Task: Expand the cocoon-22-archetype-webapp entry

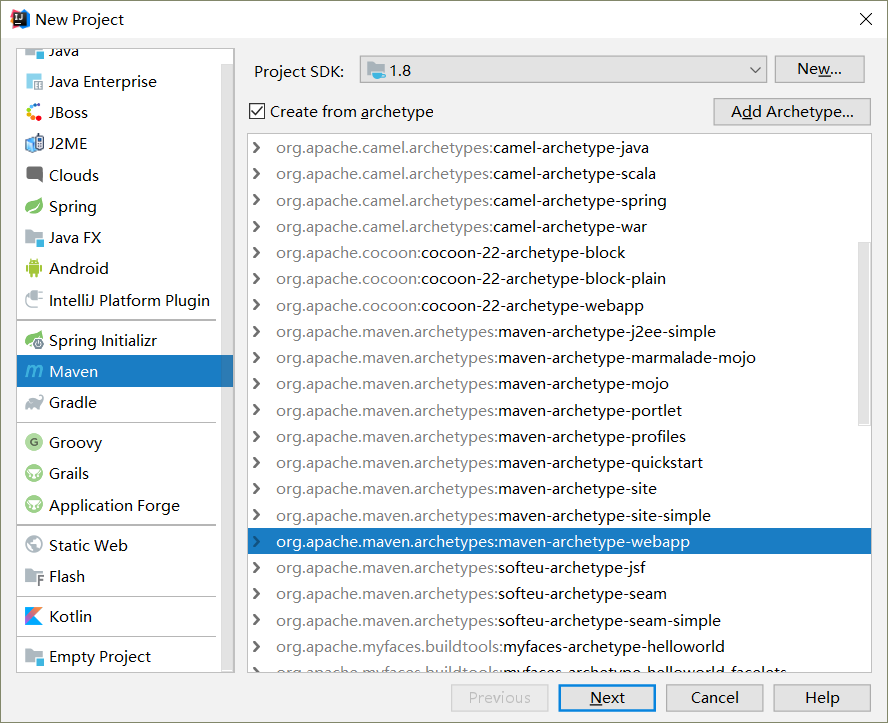Action: click(x=257, y=305)
